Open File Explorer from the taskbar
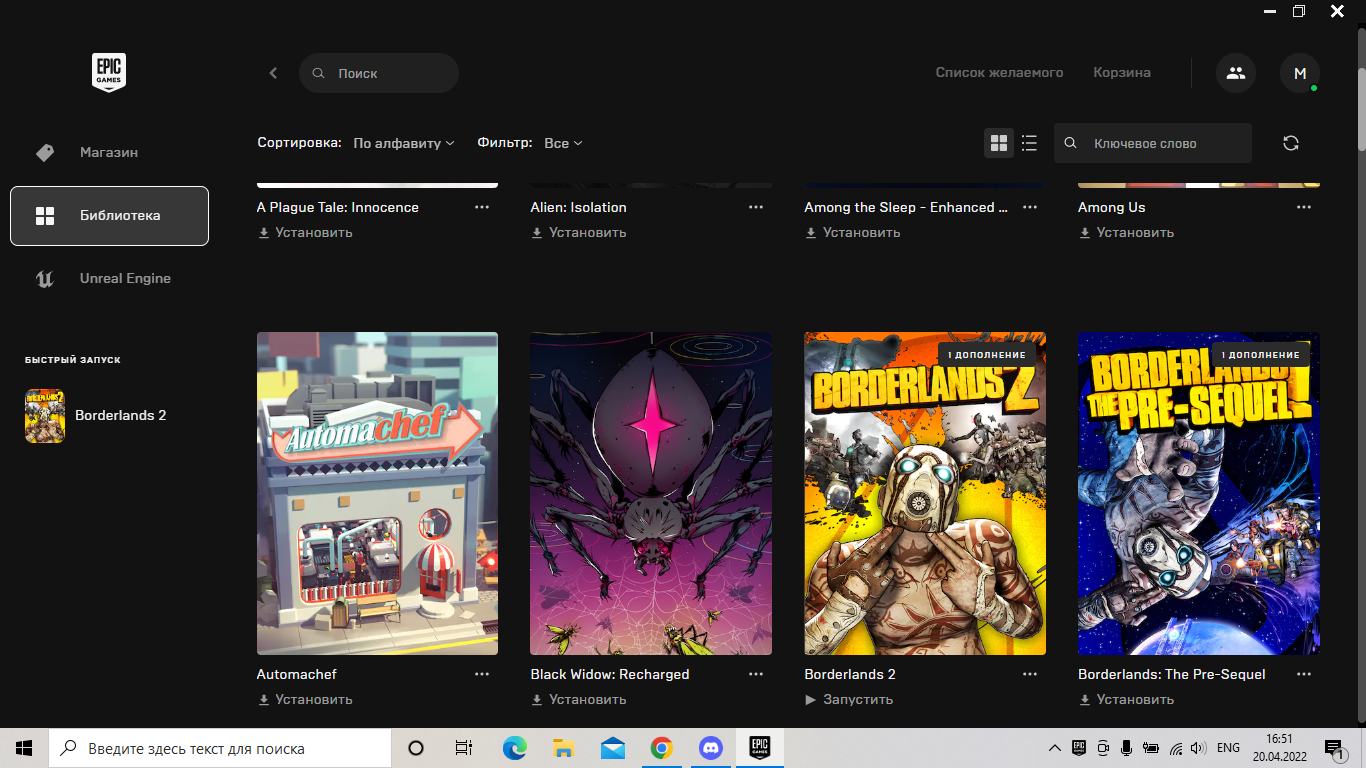Screen dimensions: 1366x768 tap(563, 748)
